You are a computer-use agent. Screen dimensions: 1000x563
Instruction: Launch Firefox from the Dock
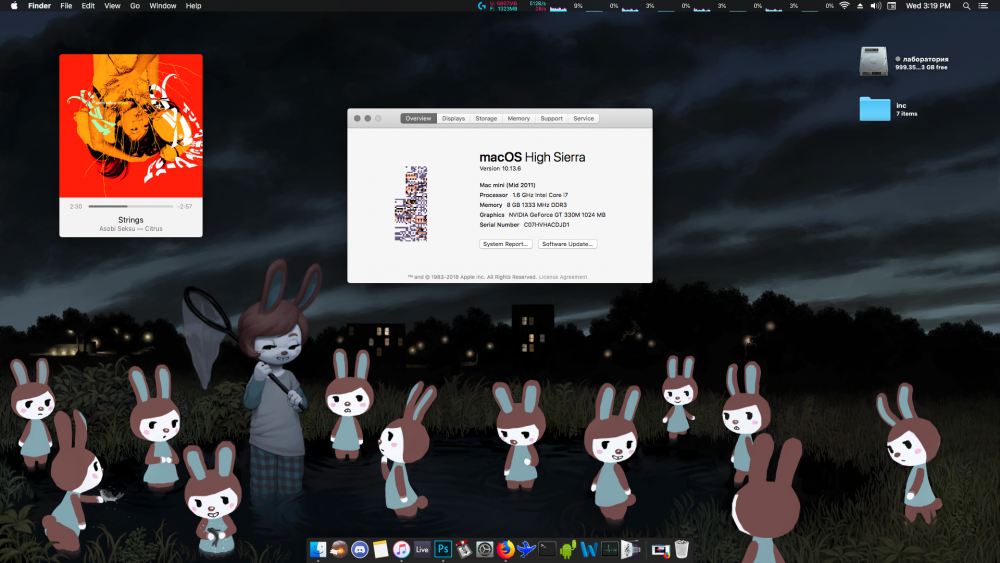[x=506, y=549]
